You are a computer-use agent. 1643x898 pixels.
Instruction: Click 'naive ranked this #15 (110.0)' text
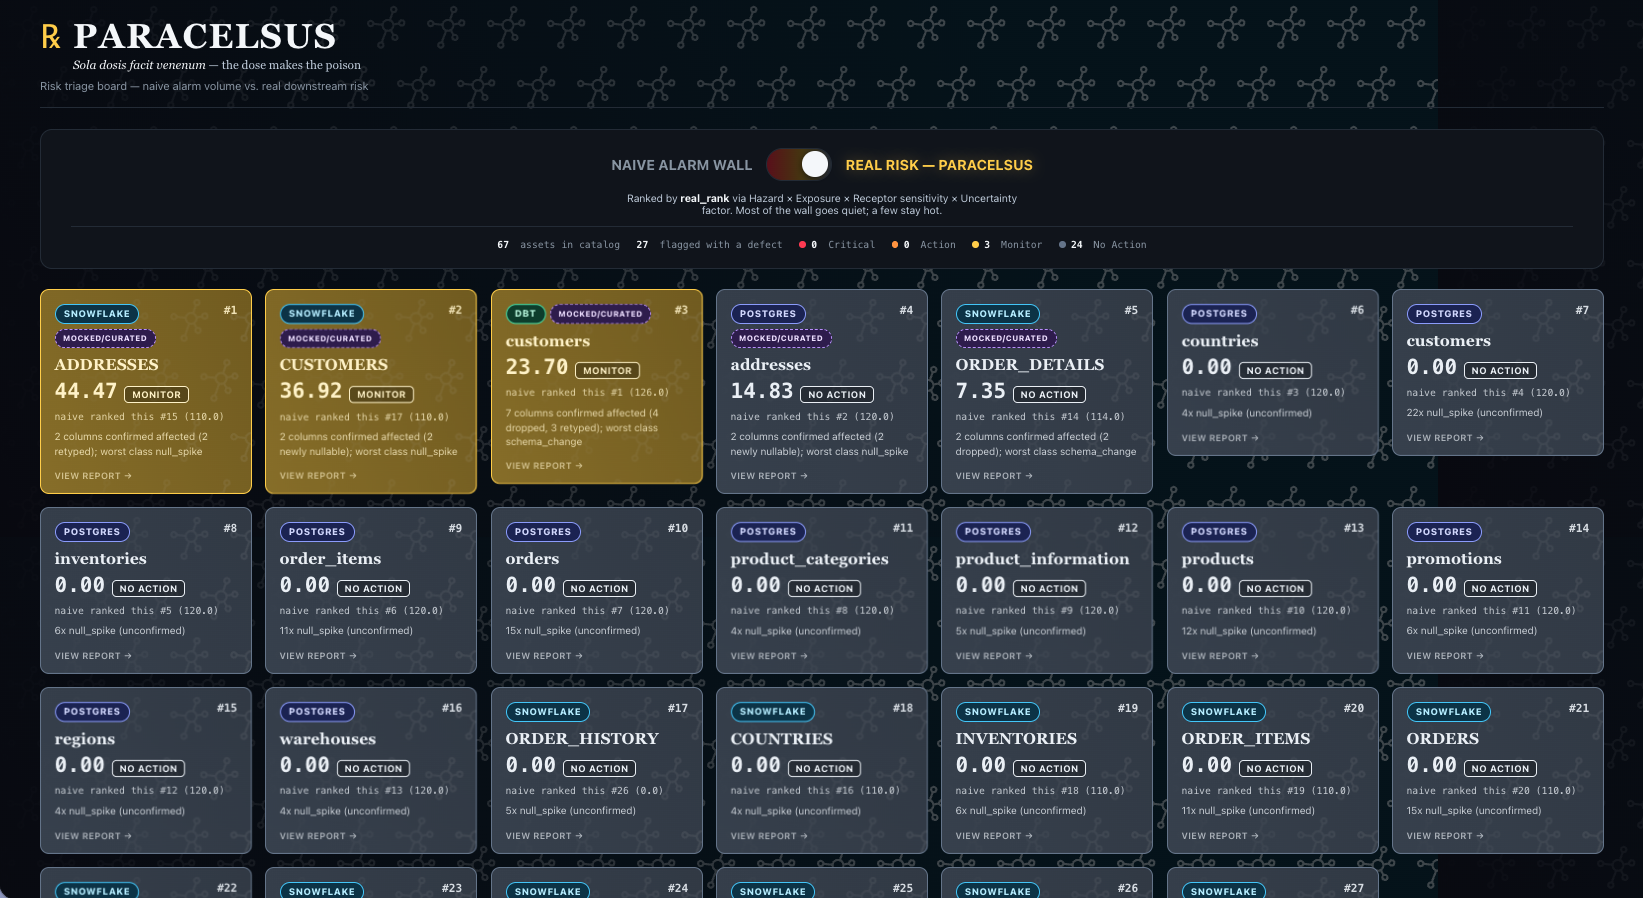tap(139, 417)
